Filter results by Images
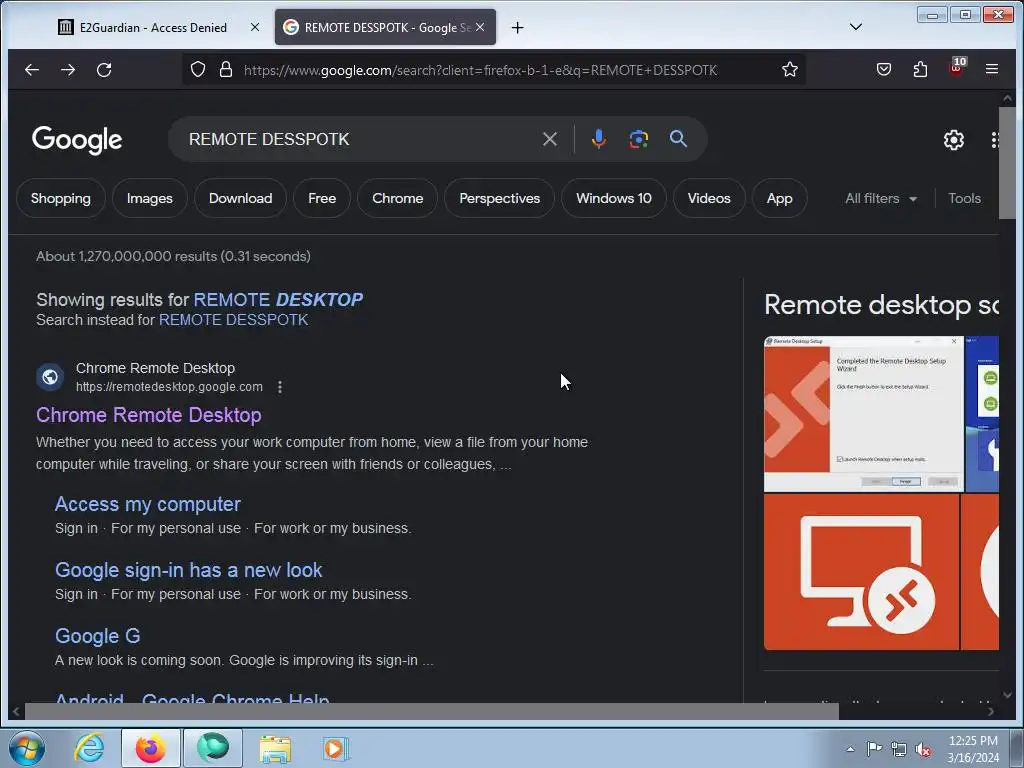Viewport: 1024px width, 768px height. (x=150, y=198)
